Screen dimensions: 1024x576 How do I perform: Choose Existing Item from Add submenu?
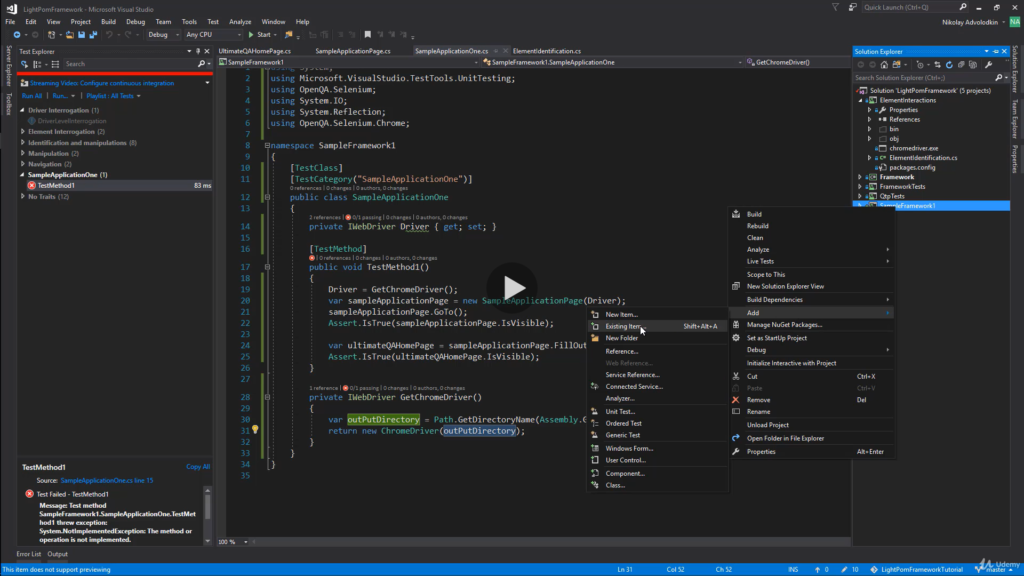tap(623, 326)
